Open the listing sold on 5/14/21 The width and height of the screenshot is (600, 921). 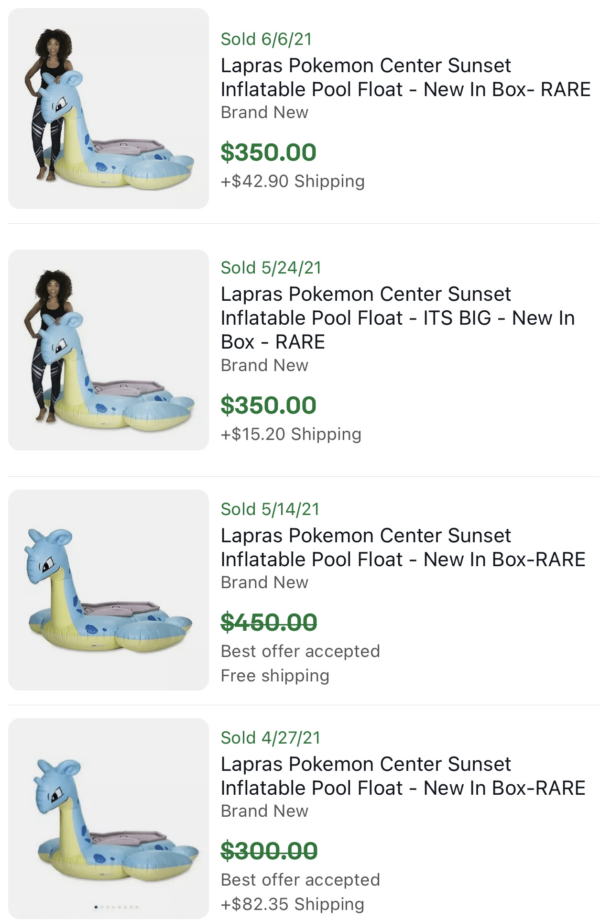[x=404, y=547]
